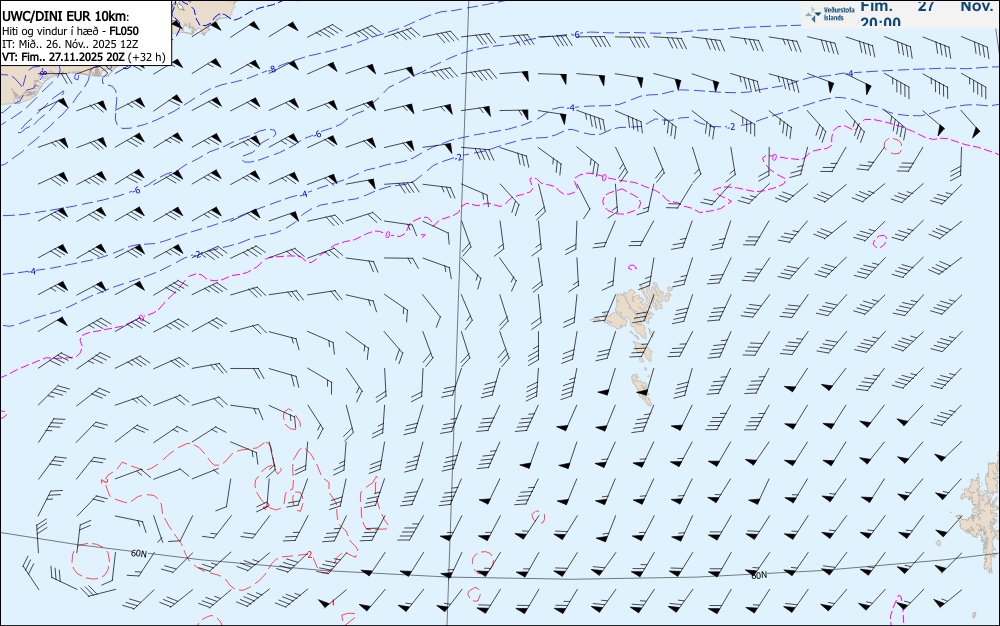The height and width of the screenshot is (626, 1000).
Task: Click the "IT: Mið.. 26. Nóv.. 2025 12Z" line
Action: pyautogui.click(x=70, y=43)
